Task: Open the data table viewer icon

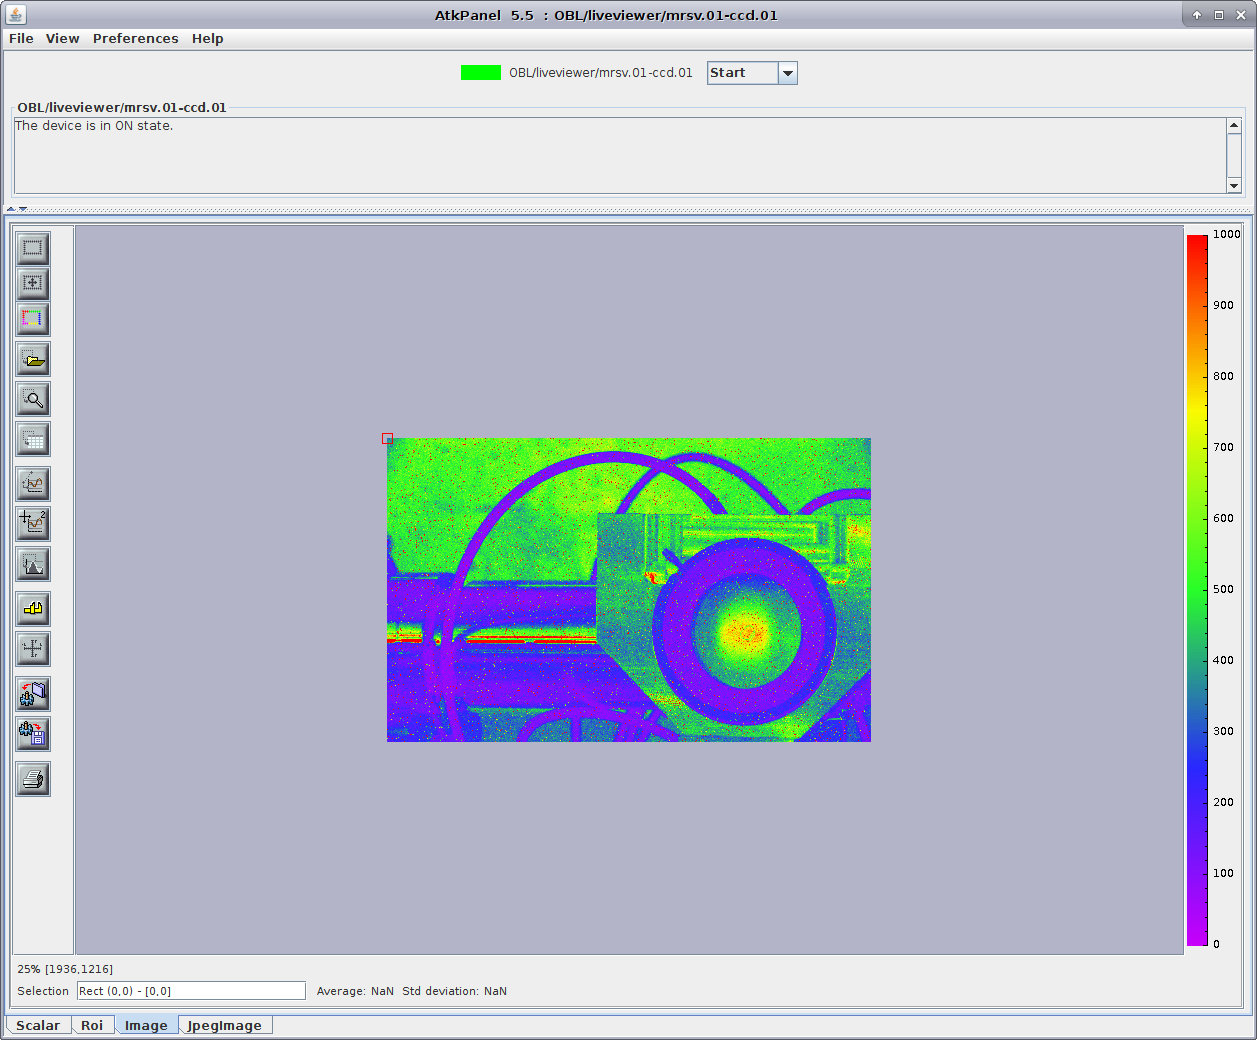Action: (x=33, y=440)
